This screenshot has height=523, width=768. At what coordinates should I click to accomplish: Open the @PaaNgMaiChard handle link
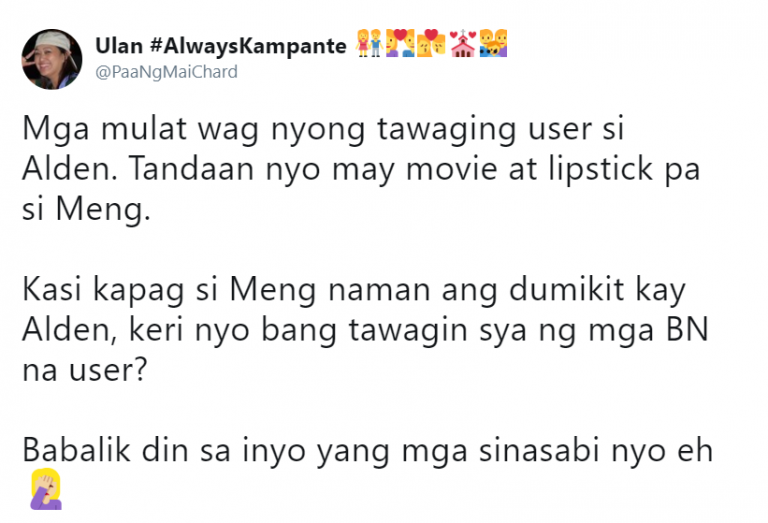167,72
